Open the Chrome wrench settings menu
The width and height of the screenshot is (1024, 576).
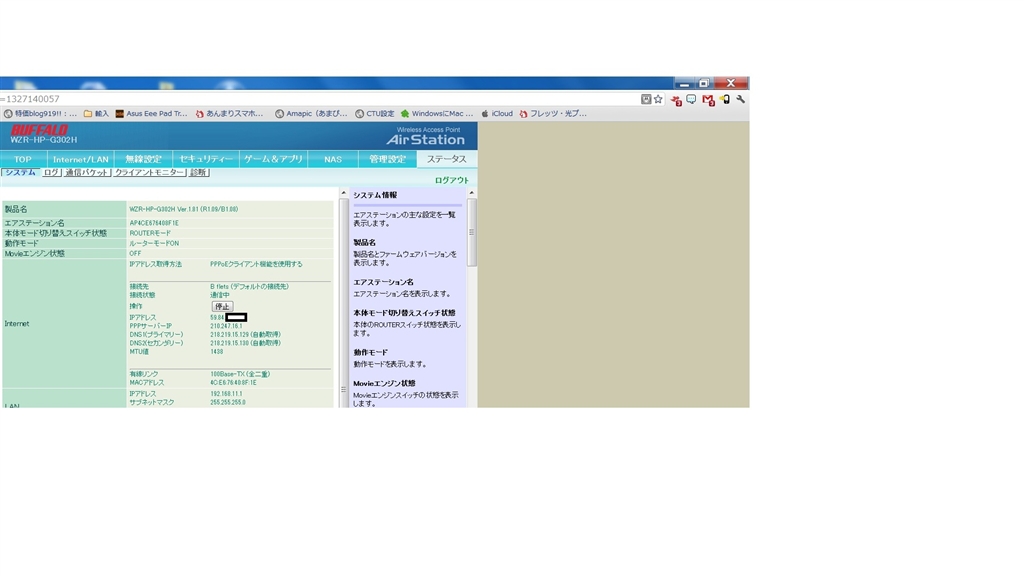[x=741, y=99]
